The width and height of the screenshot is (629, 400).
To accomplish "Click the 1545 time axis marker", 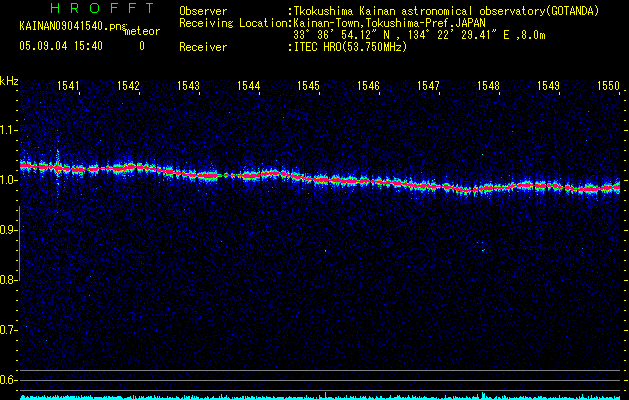I will coord(308,85).
